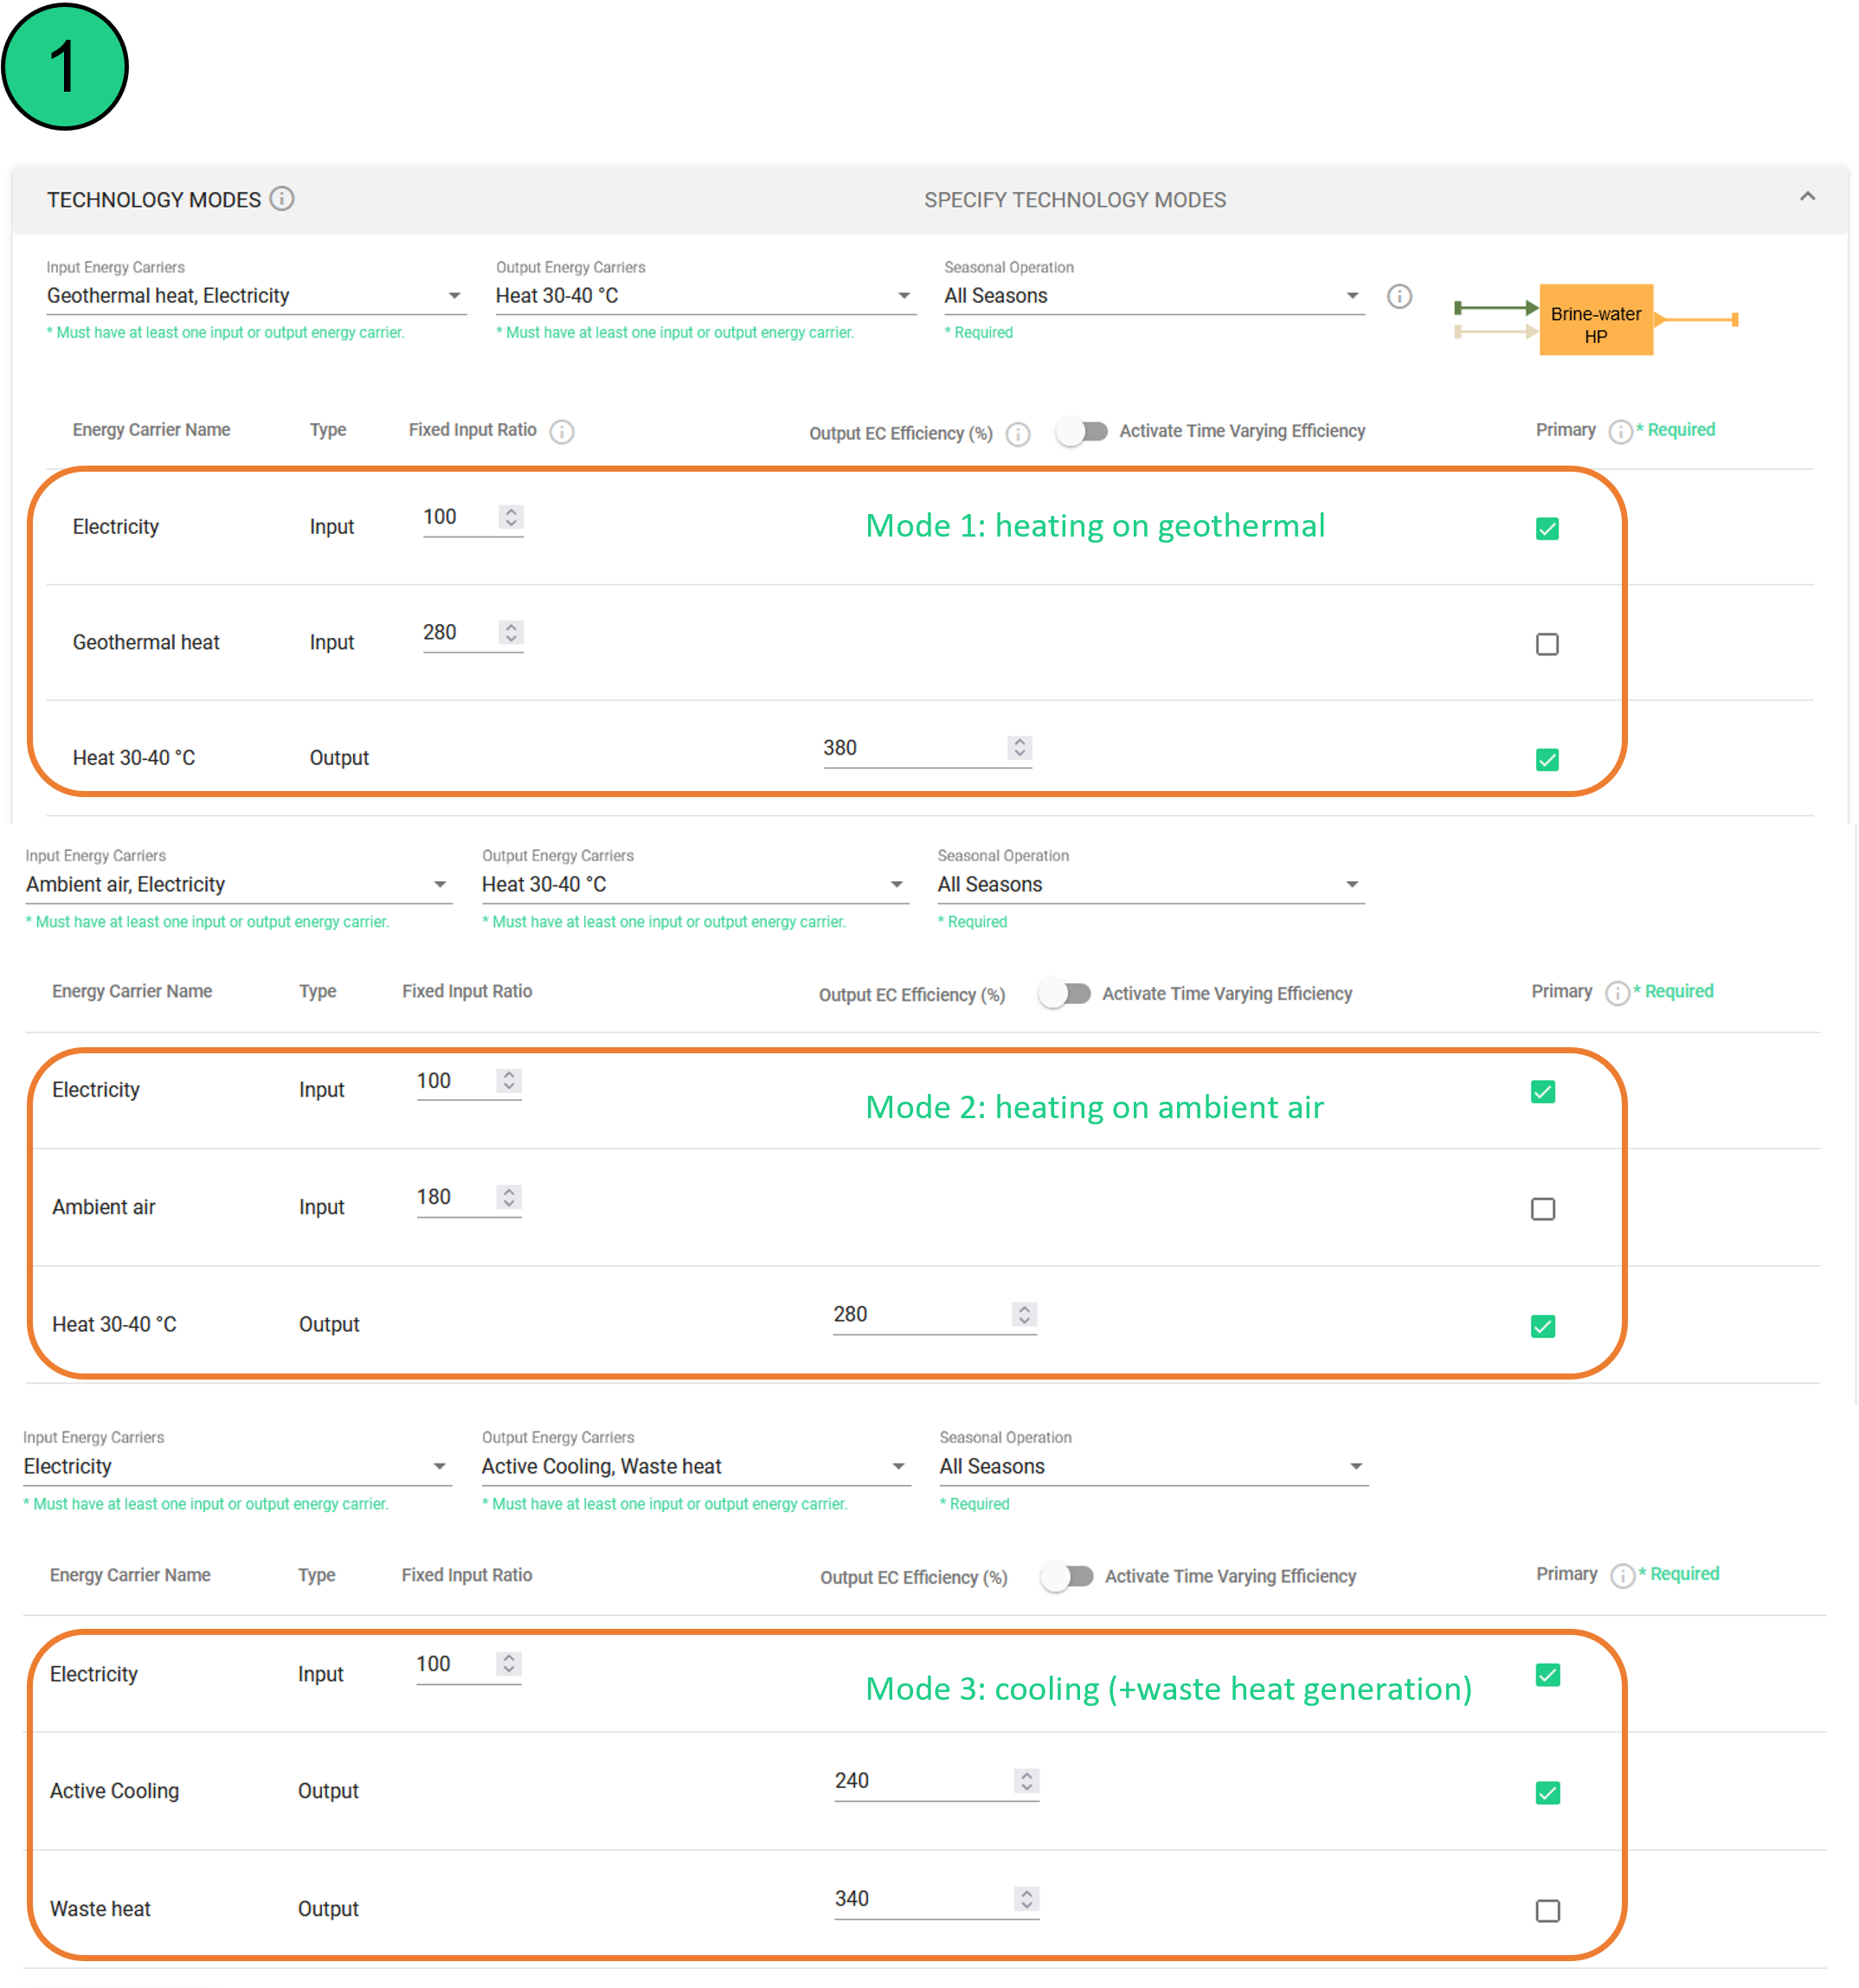Click first Primary column info icon
This screenshot has height=1988, width=1859.
(1620, 431)
